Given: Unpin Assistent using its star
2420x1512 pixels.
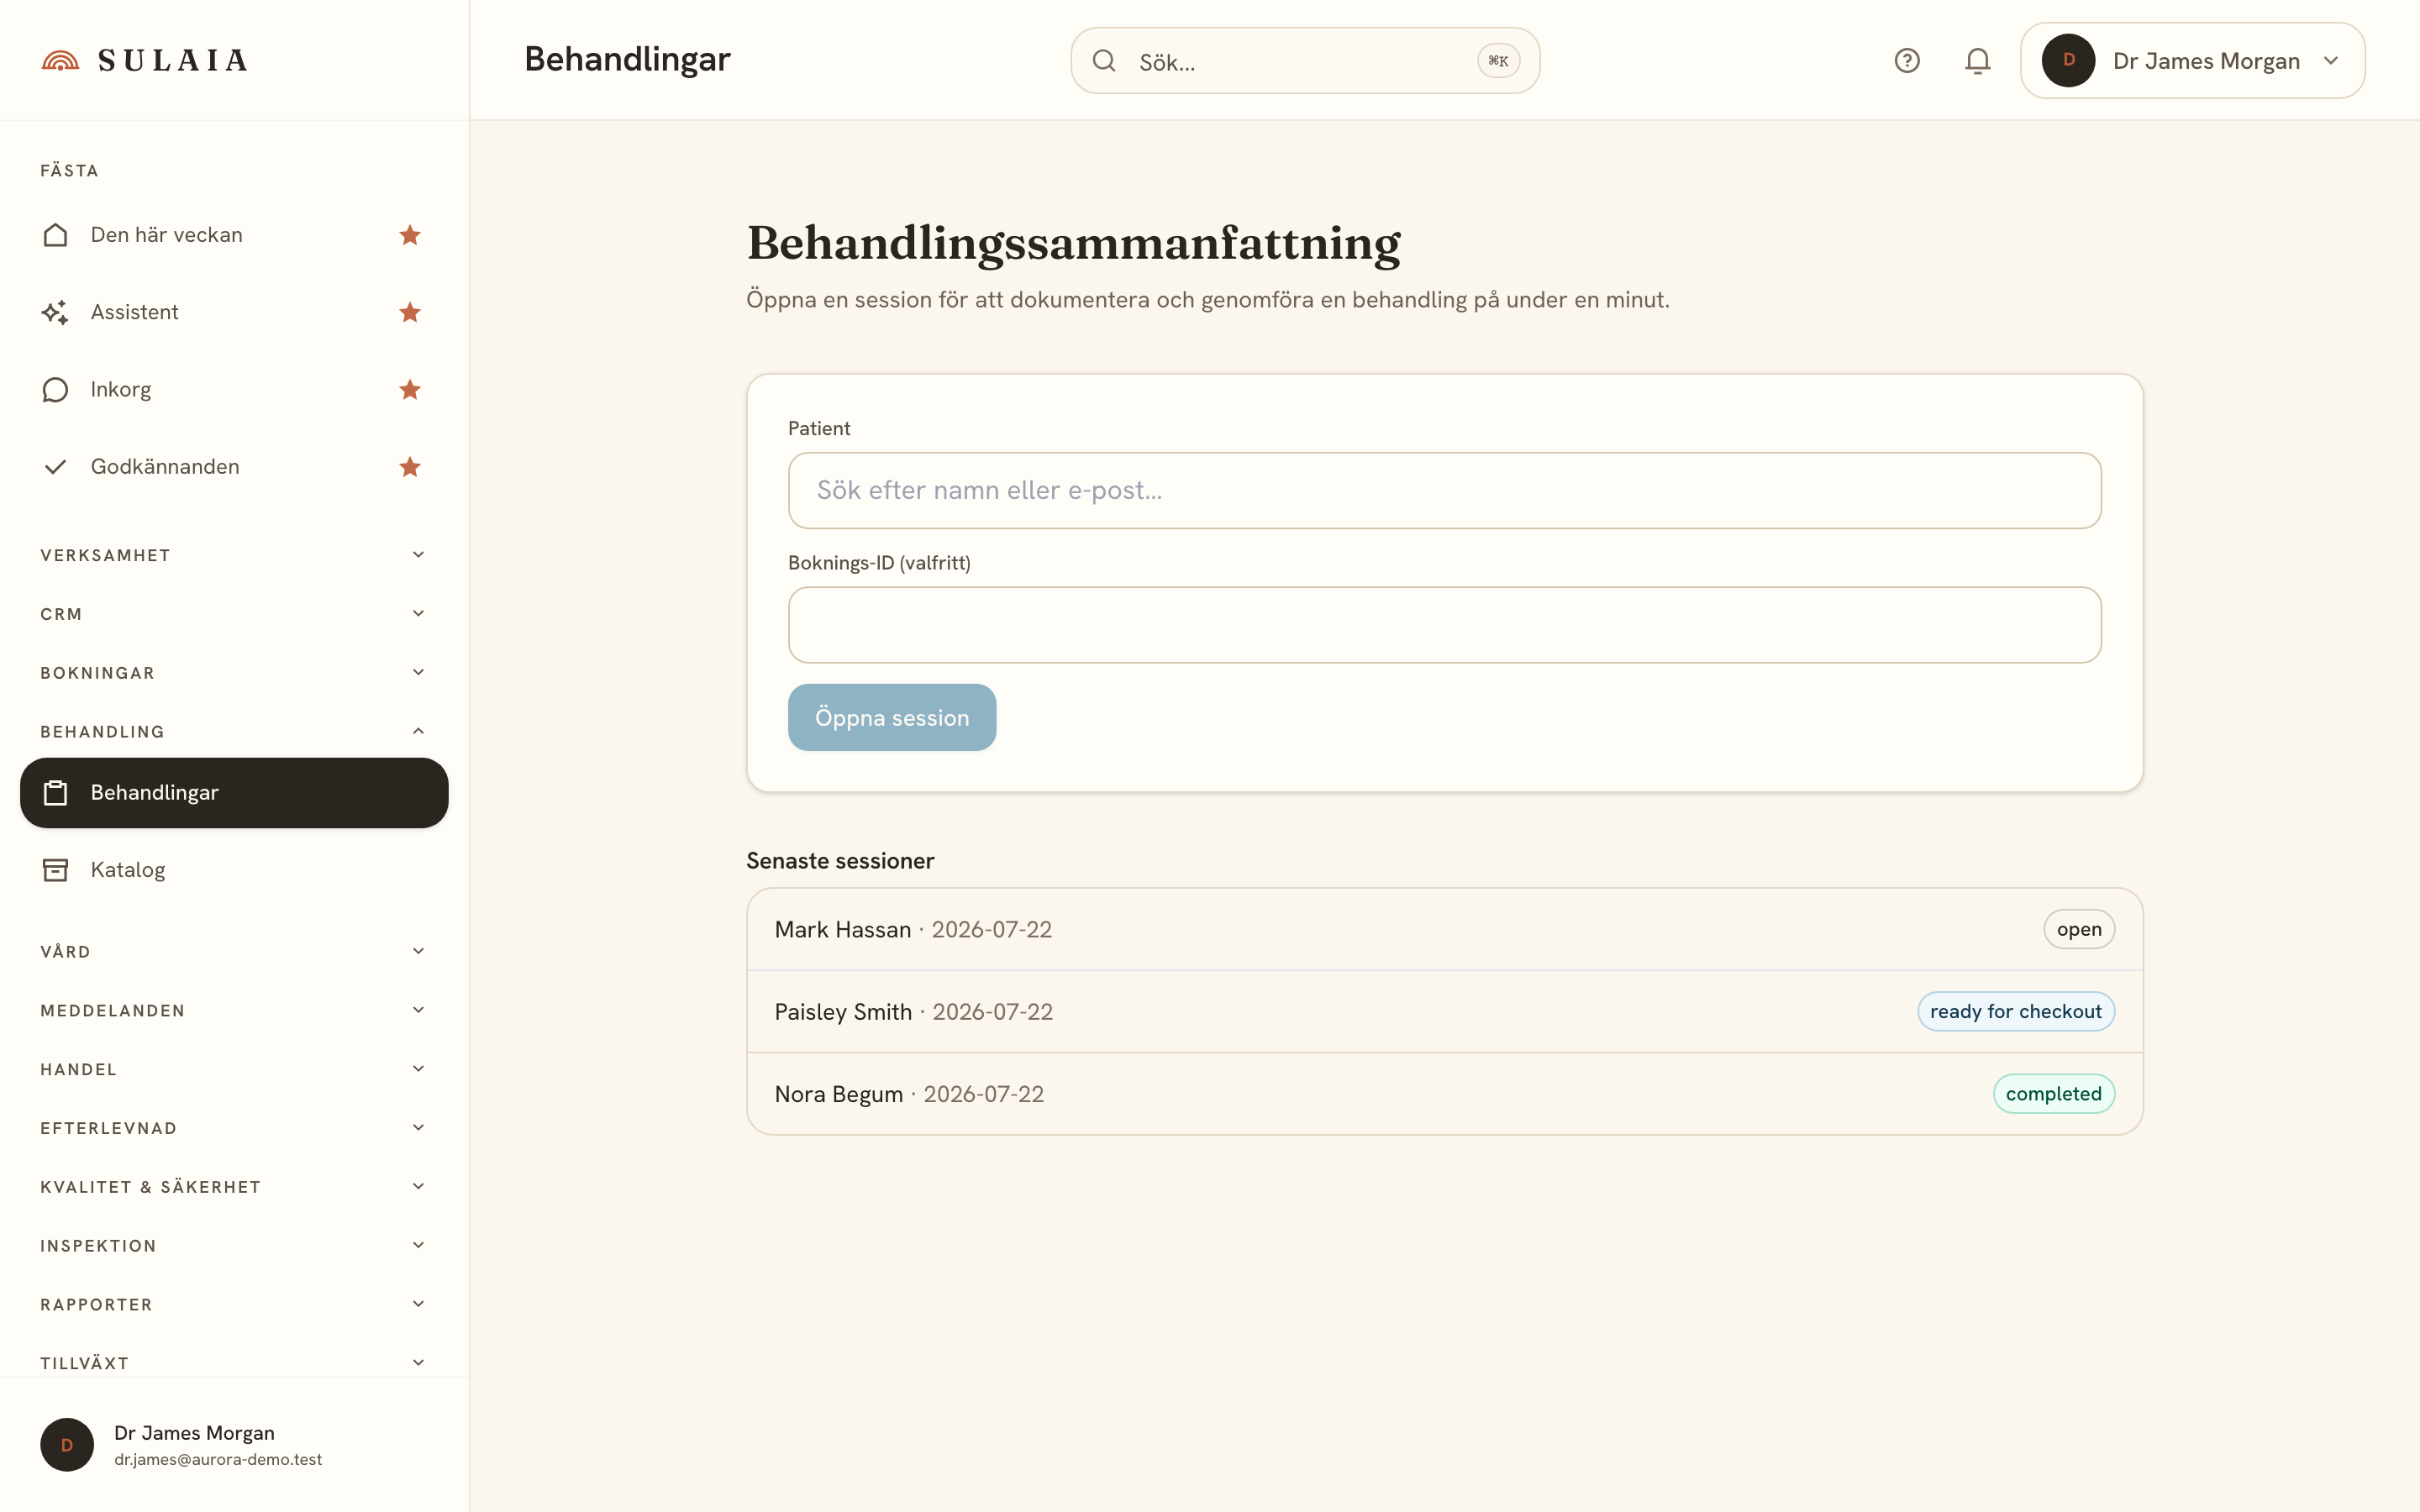Looking at the screenshot, I should point(410,312).
